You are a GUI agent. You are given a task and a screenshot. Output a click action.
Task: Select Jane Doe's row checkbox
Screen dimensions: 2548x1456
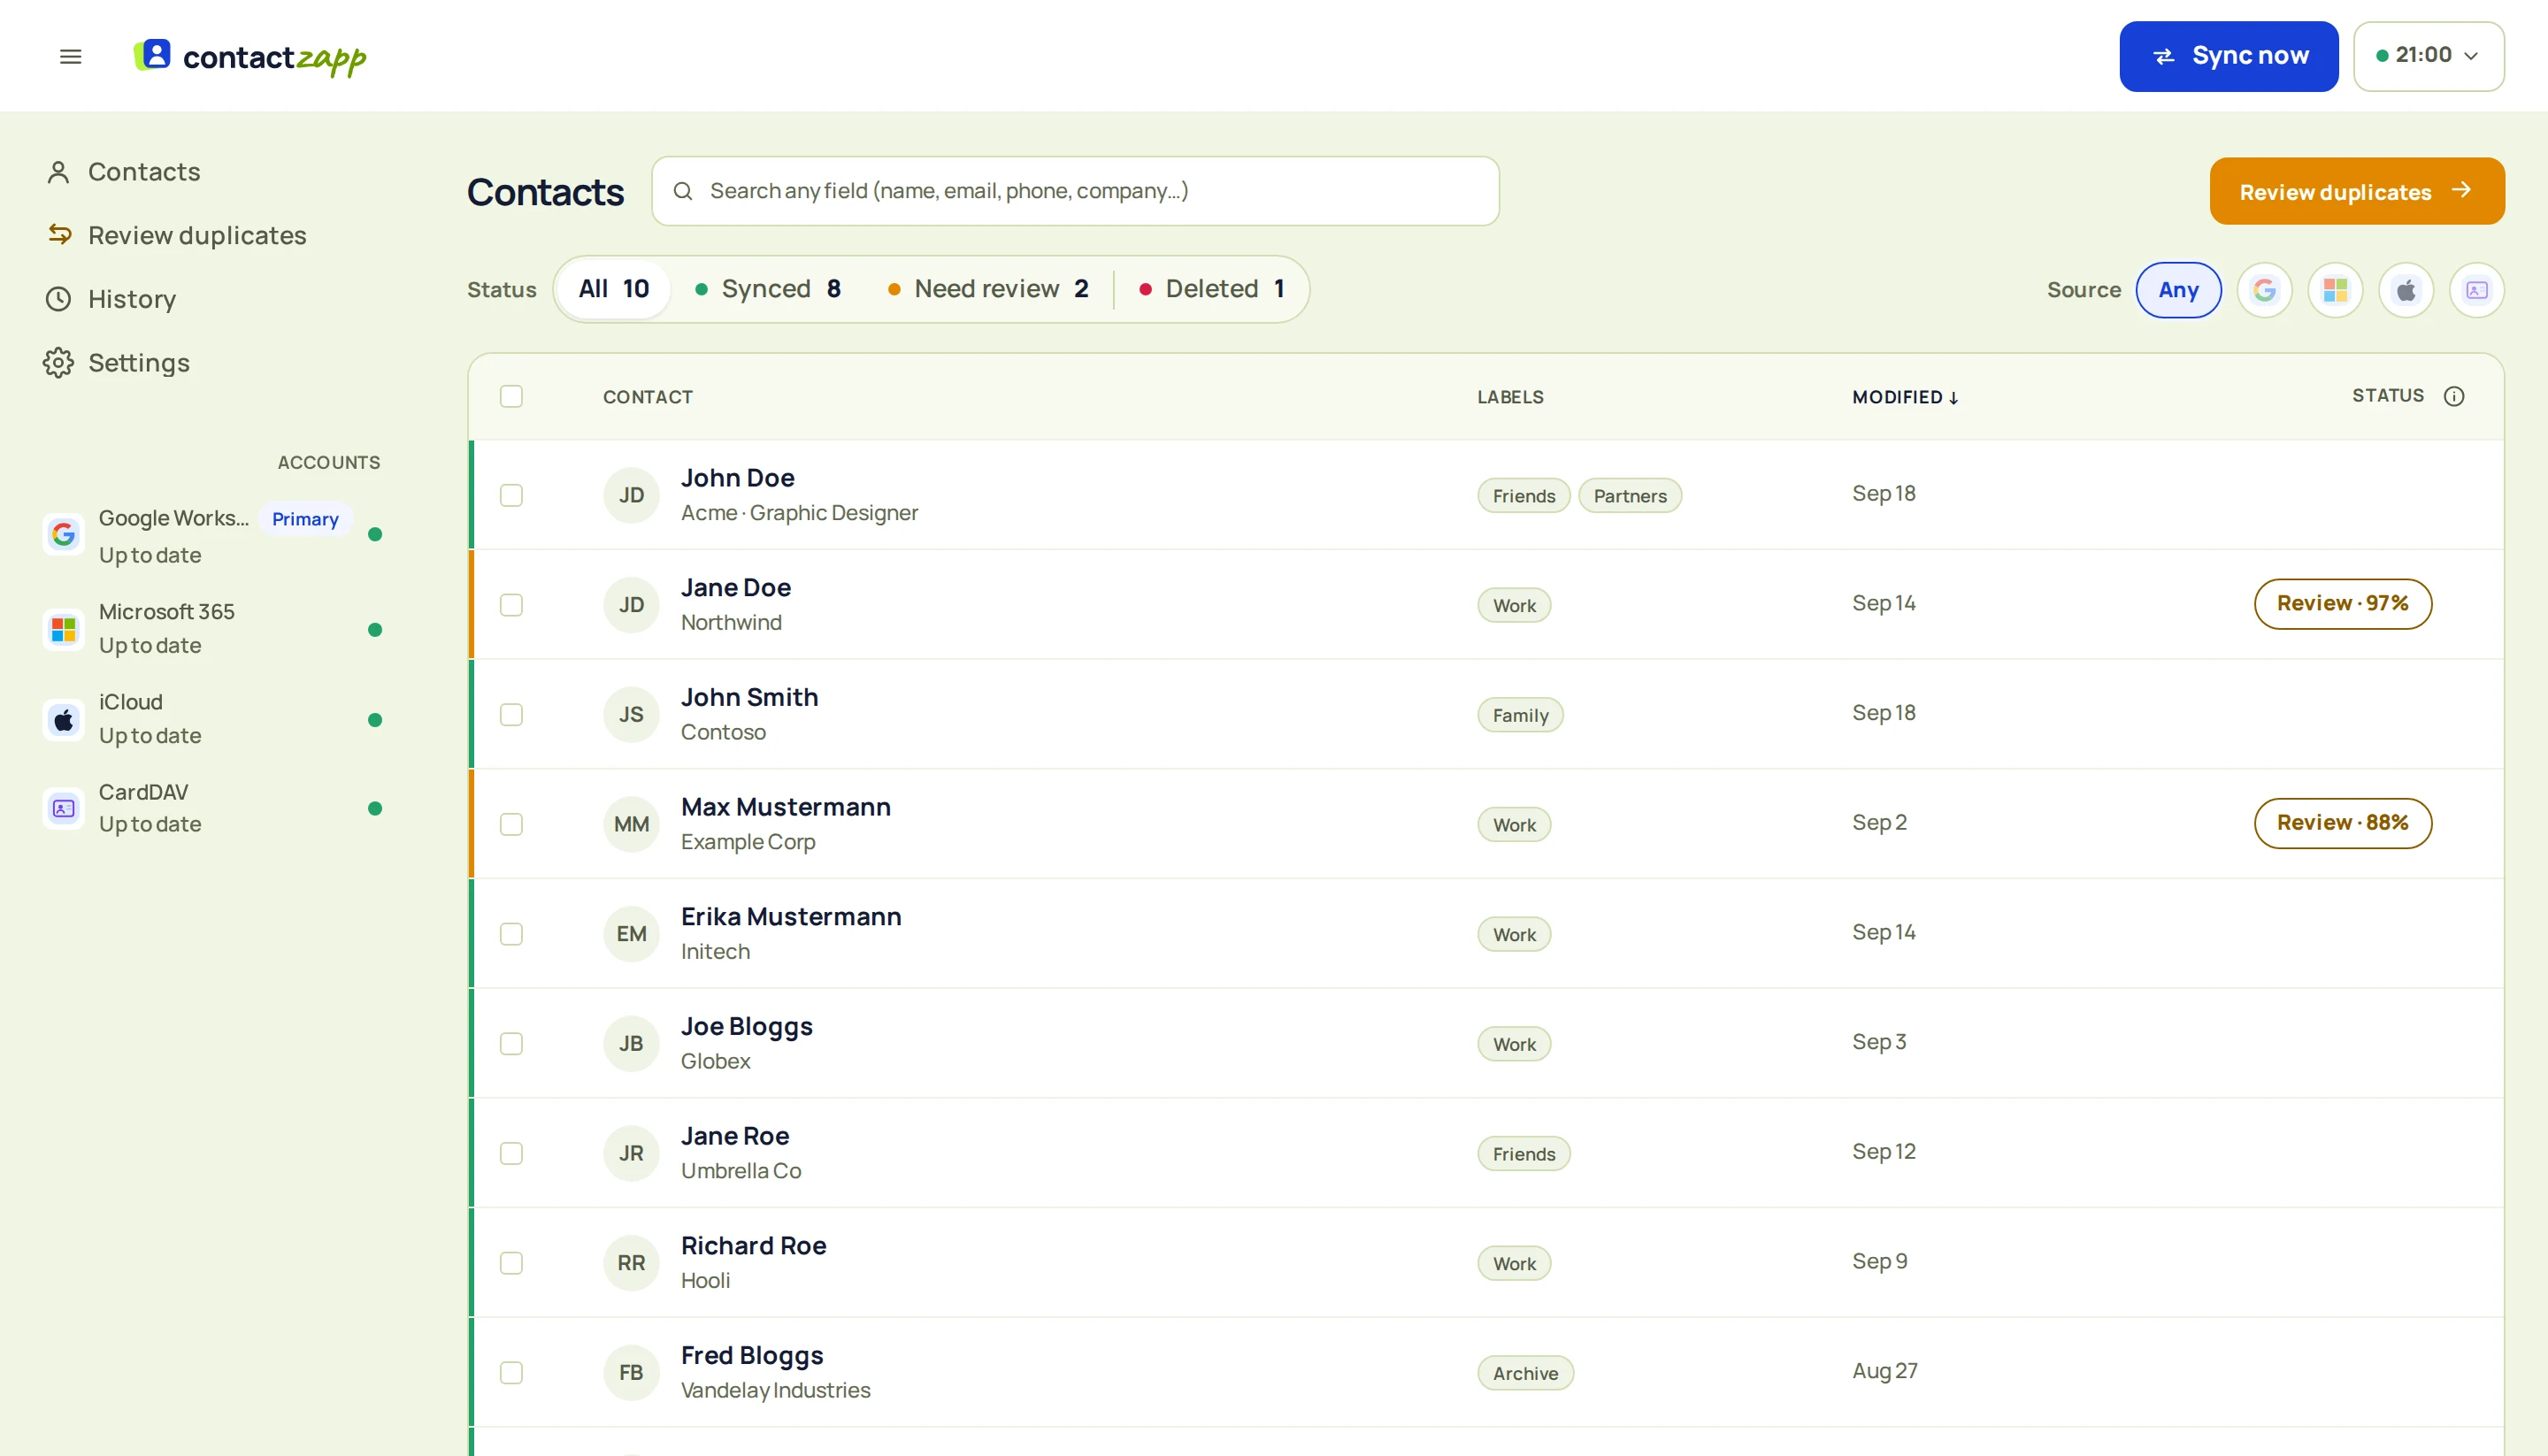point(511,605)
